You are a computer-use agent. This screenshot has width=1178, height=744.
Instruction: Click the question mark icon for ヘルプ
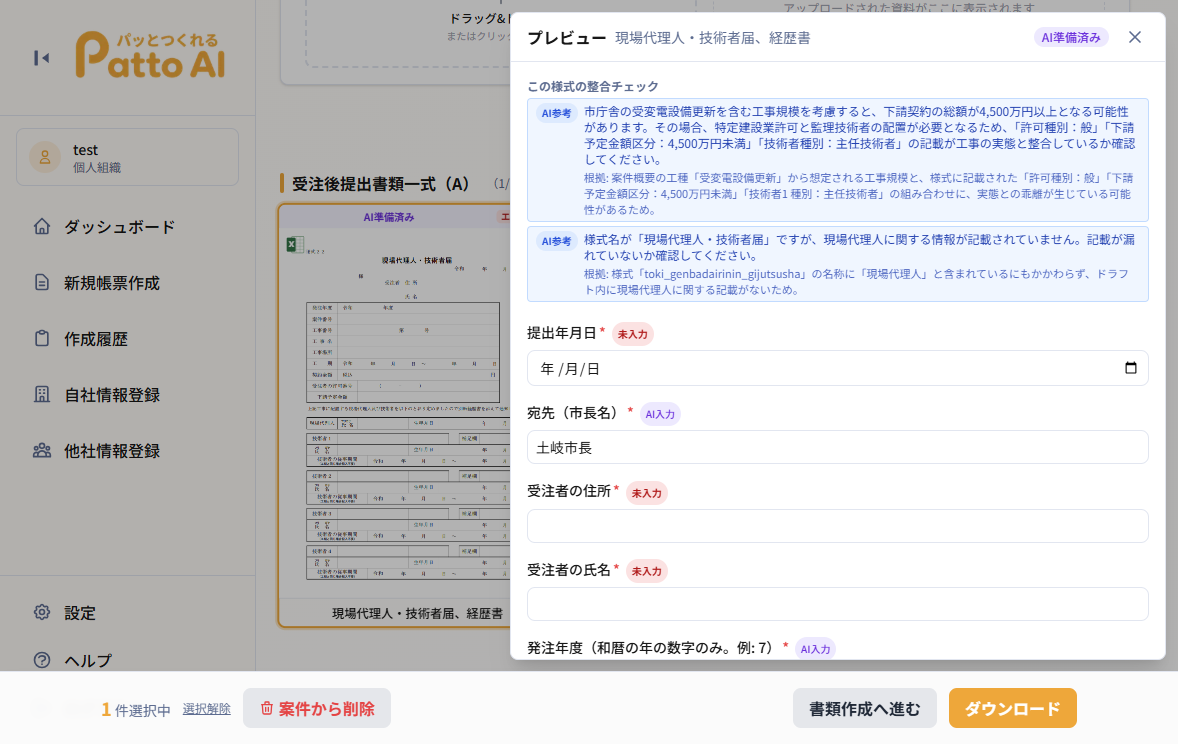point(42,660)
